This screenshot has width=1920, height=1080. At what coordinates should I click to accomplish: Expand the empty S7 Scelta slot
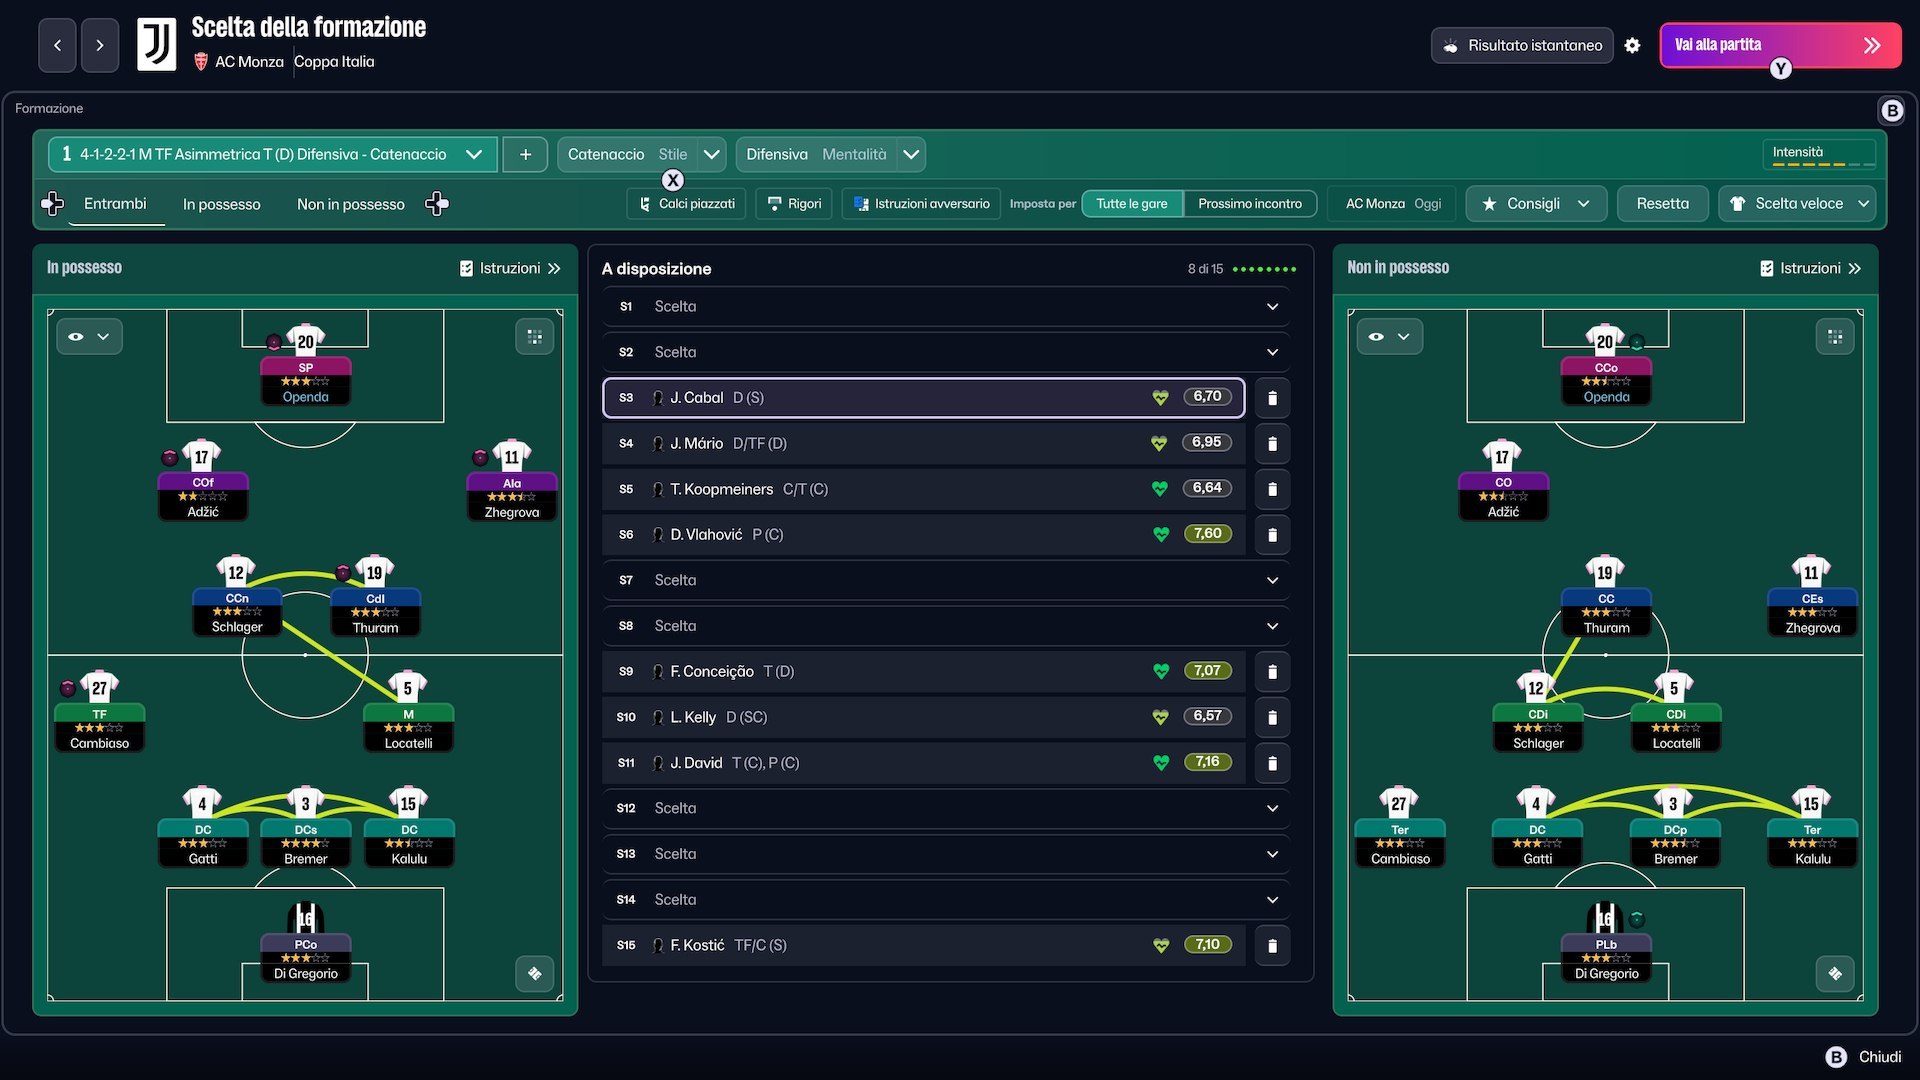(946, 580)
